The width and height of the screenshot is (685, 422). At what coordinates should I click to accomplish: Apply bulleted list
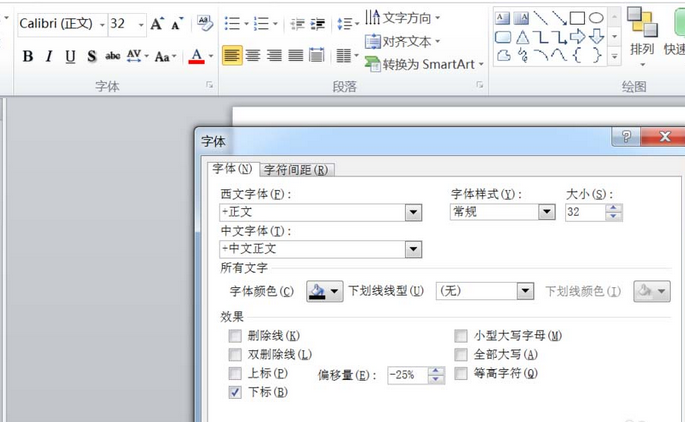click(x=232, y=23)
